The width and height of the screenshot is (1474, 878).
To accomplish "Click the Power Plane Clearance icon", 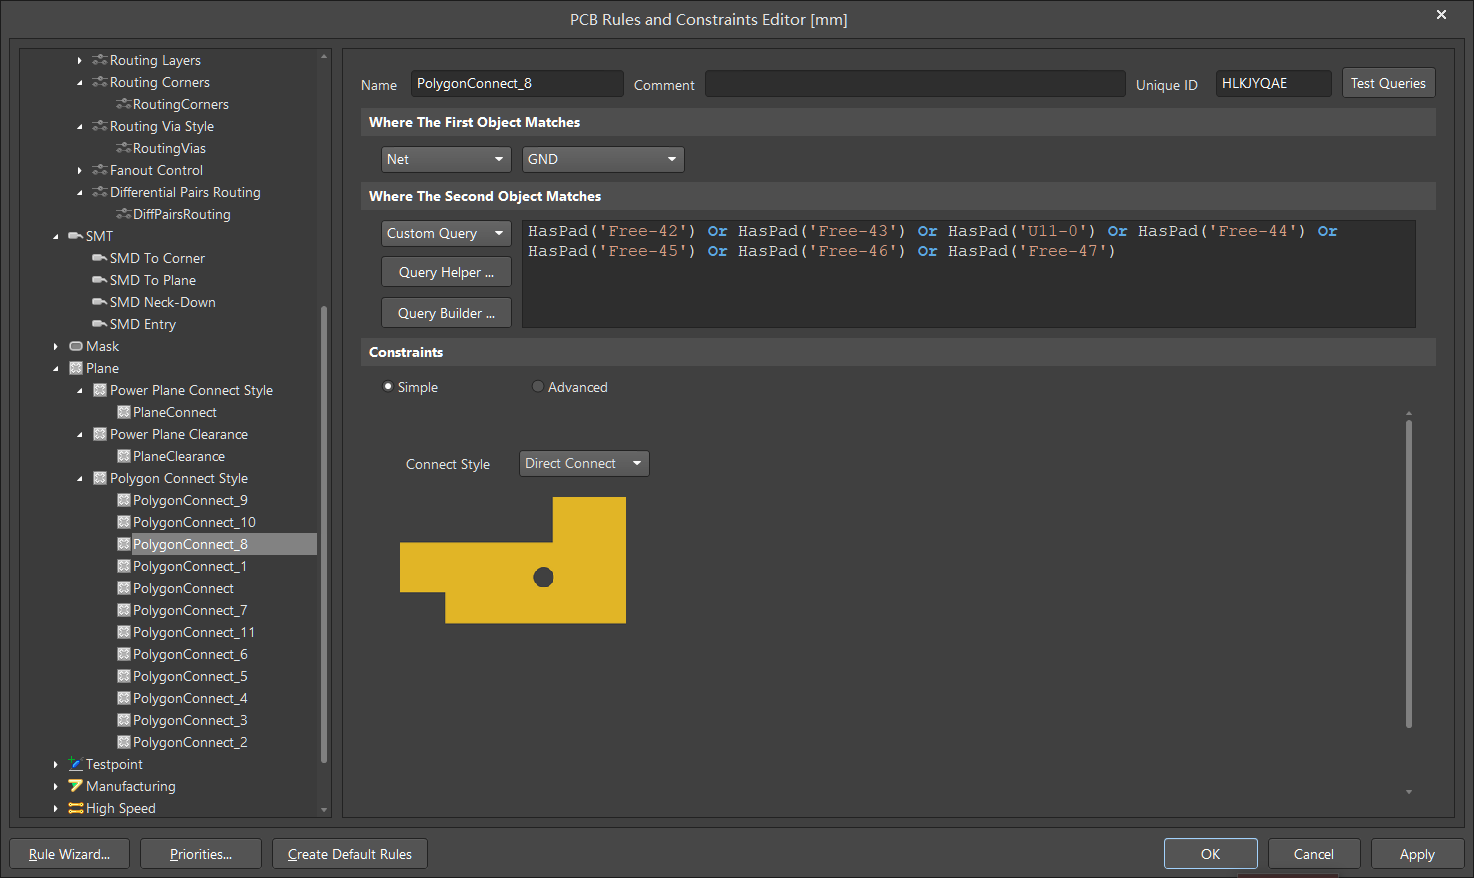I will pyautogui.click(x=100, y=434).
